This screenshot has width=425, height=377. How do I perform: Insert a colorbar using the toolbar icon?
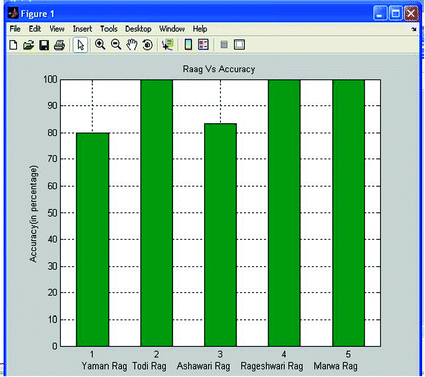188,45
